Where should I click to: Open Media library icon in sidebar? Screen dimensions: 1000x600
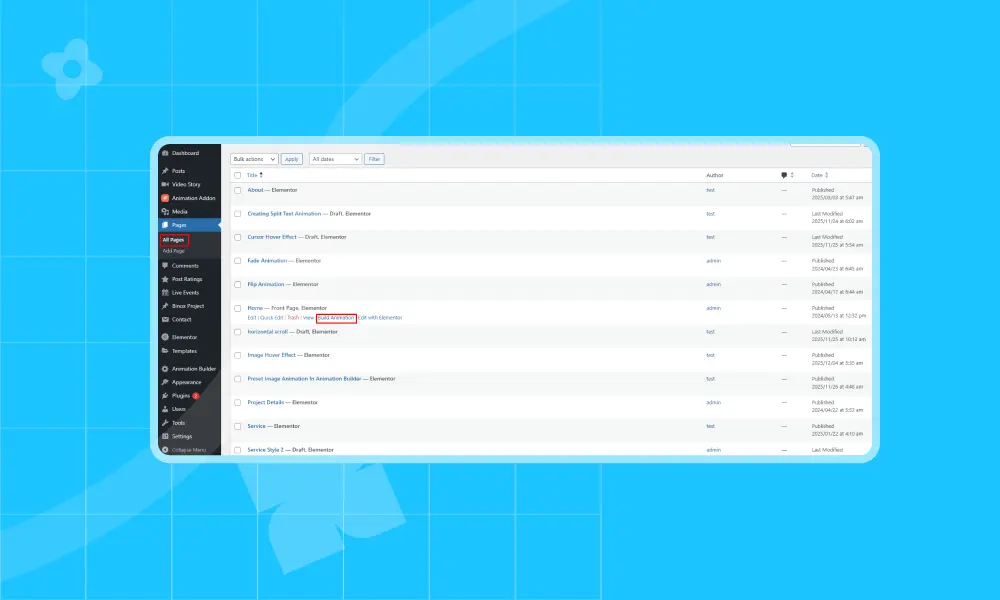pyautogui.click(x=165, y=212)
